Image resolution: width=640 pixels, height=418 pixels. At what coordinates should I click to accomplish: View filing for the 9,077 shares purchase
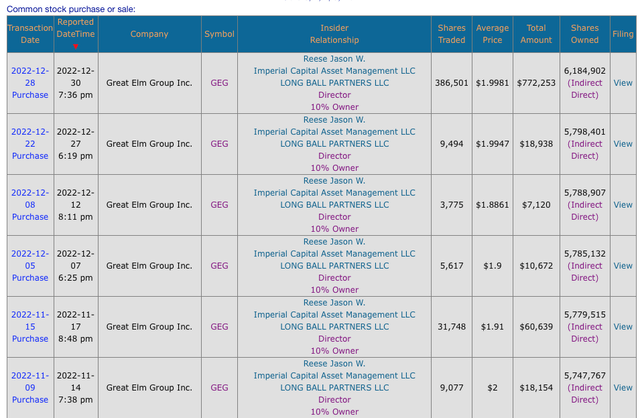click(x=623, y=387)
